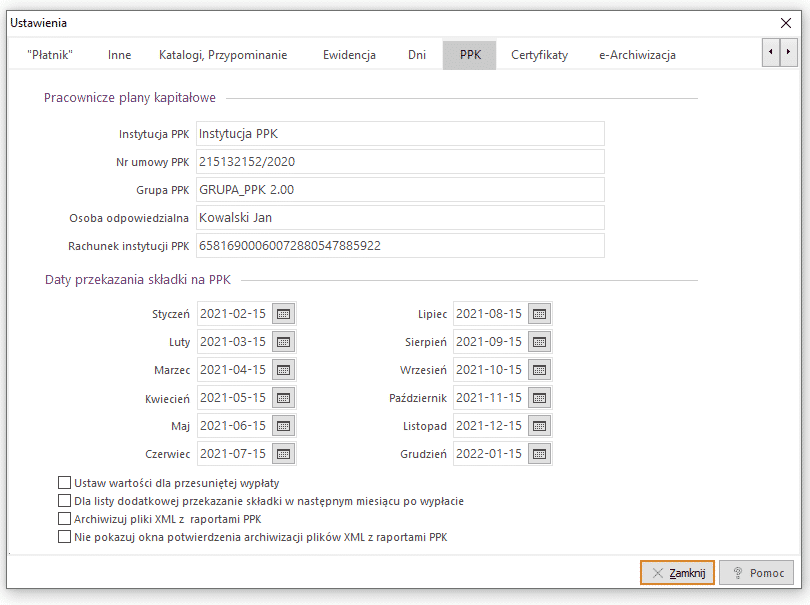Open the Certyfikaty tab
The width and height of the screenshot is (810, 605).
539,55
